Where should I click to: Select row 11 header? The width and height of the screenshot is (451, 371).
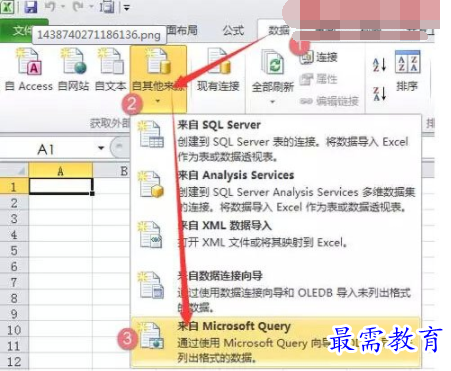coord(14,346)
